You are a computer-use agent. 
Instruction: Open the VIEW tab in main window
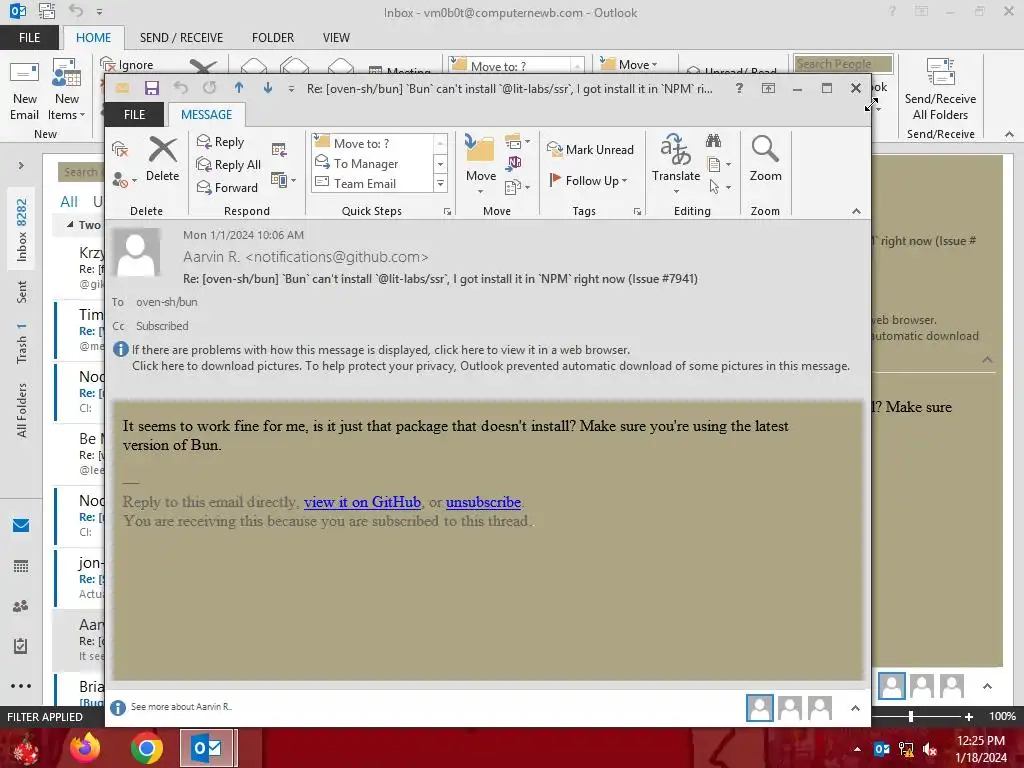[336, 38]
